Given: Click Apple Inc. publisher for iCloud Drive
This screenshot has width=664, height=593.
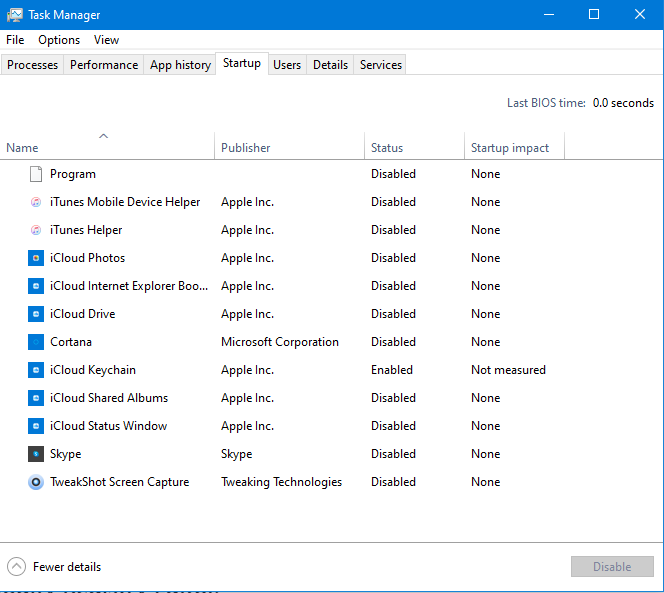Looking at the screenshot, I should coord(247,314).
